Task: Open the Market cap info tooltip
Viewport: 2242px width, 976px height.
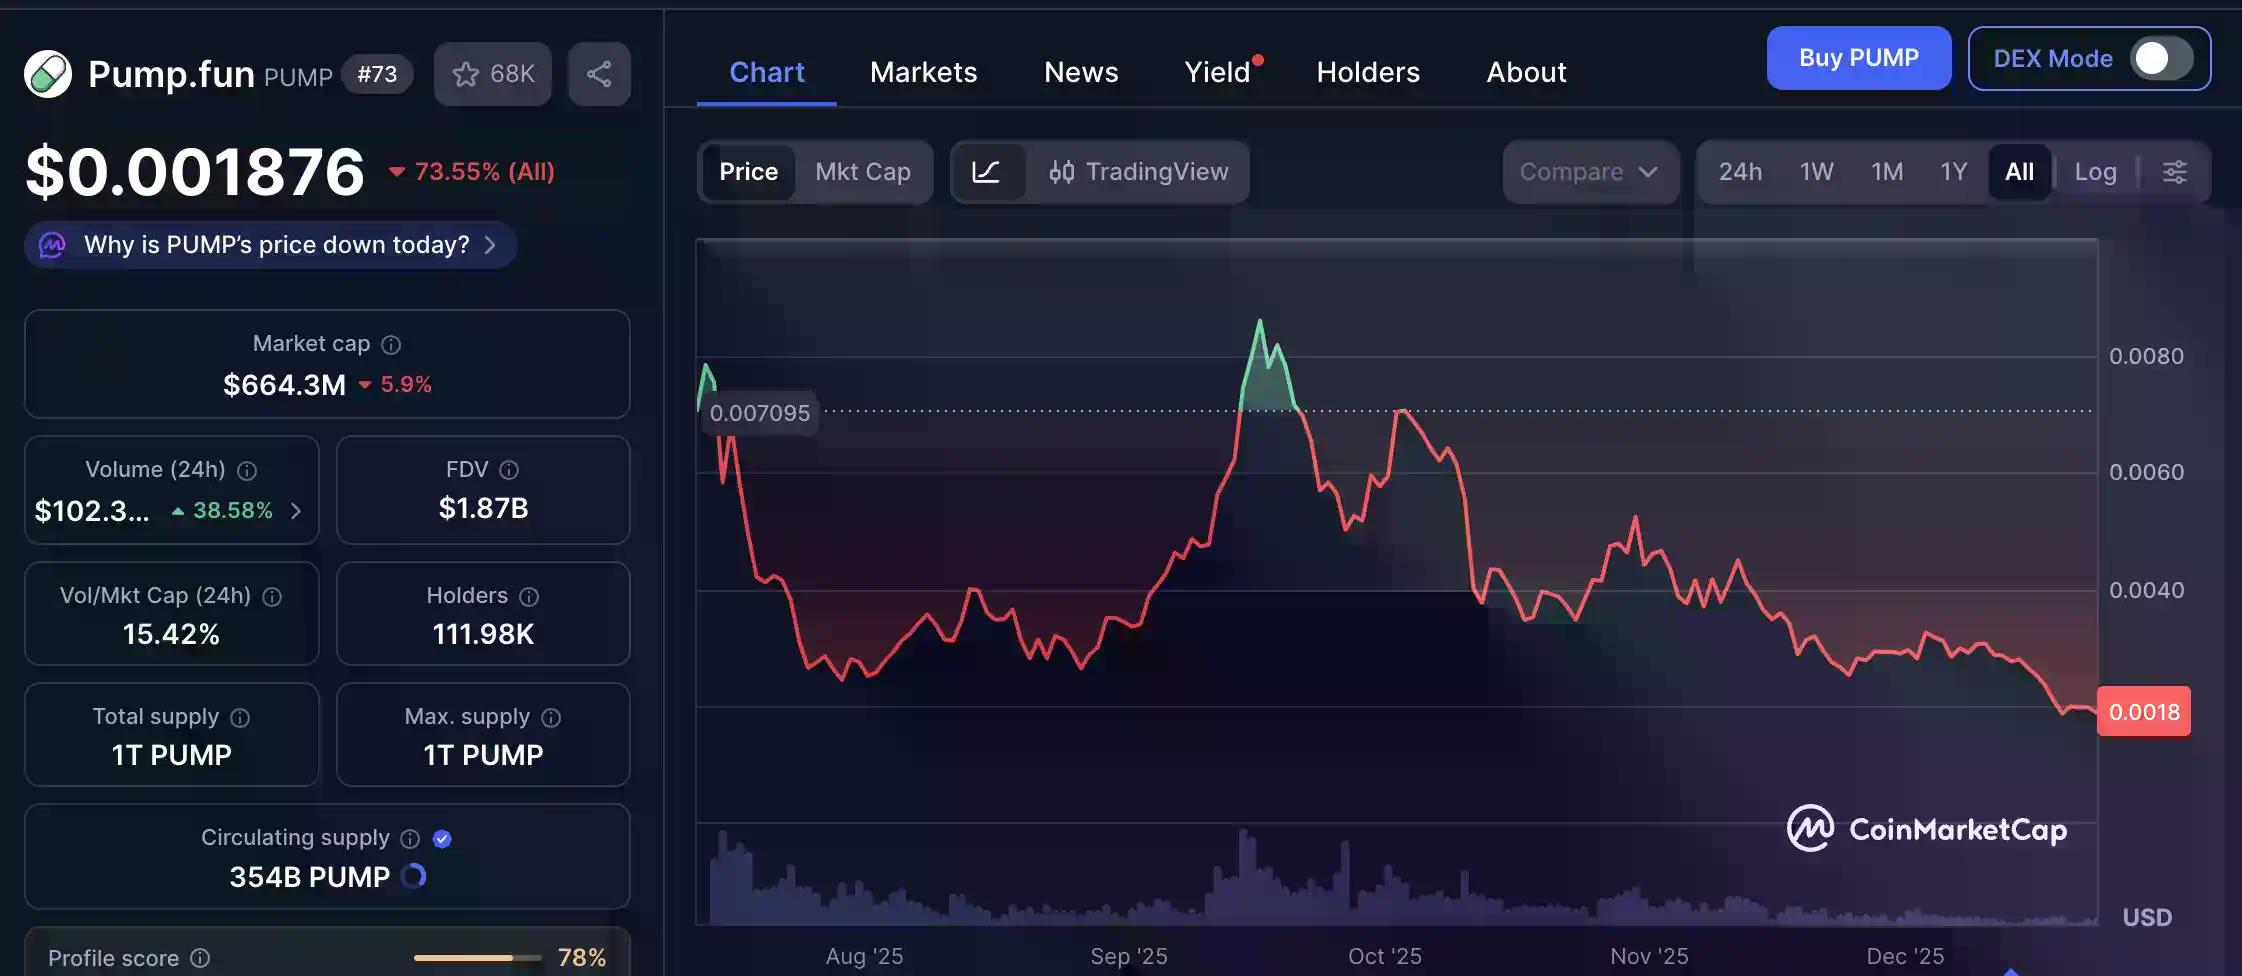Action: coord(390,344)
